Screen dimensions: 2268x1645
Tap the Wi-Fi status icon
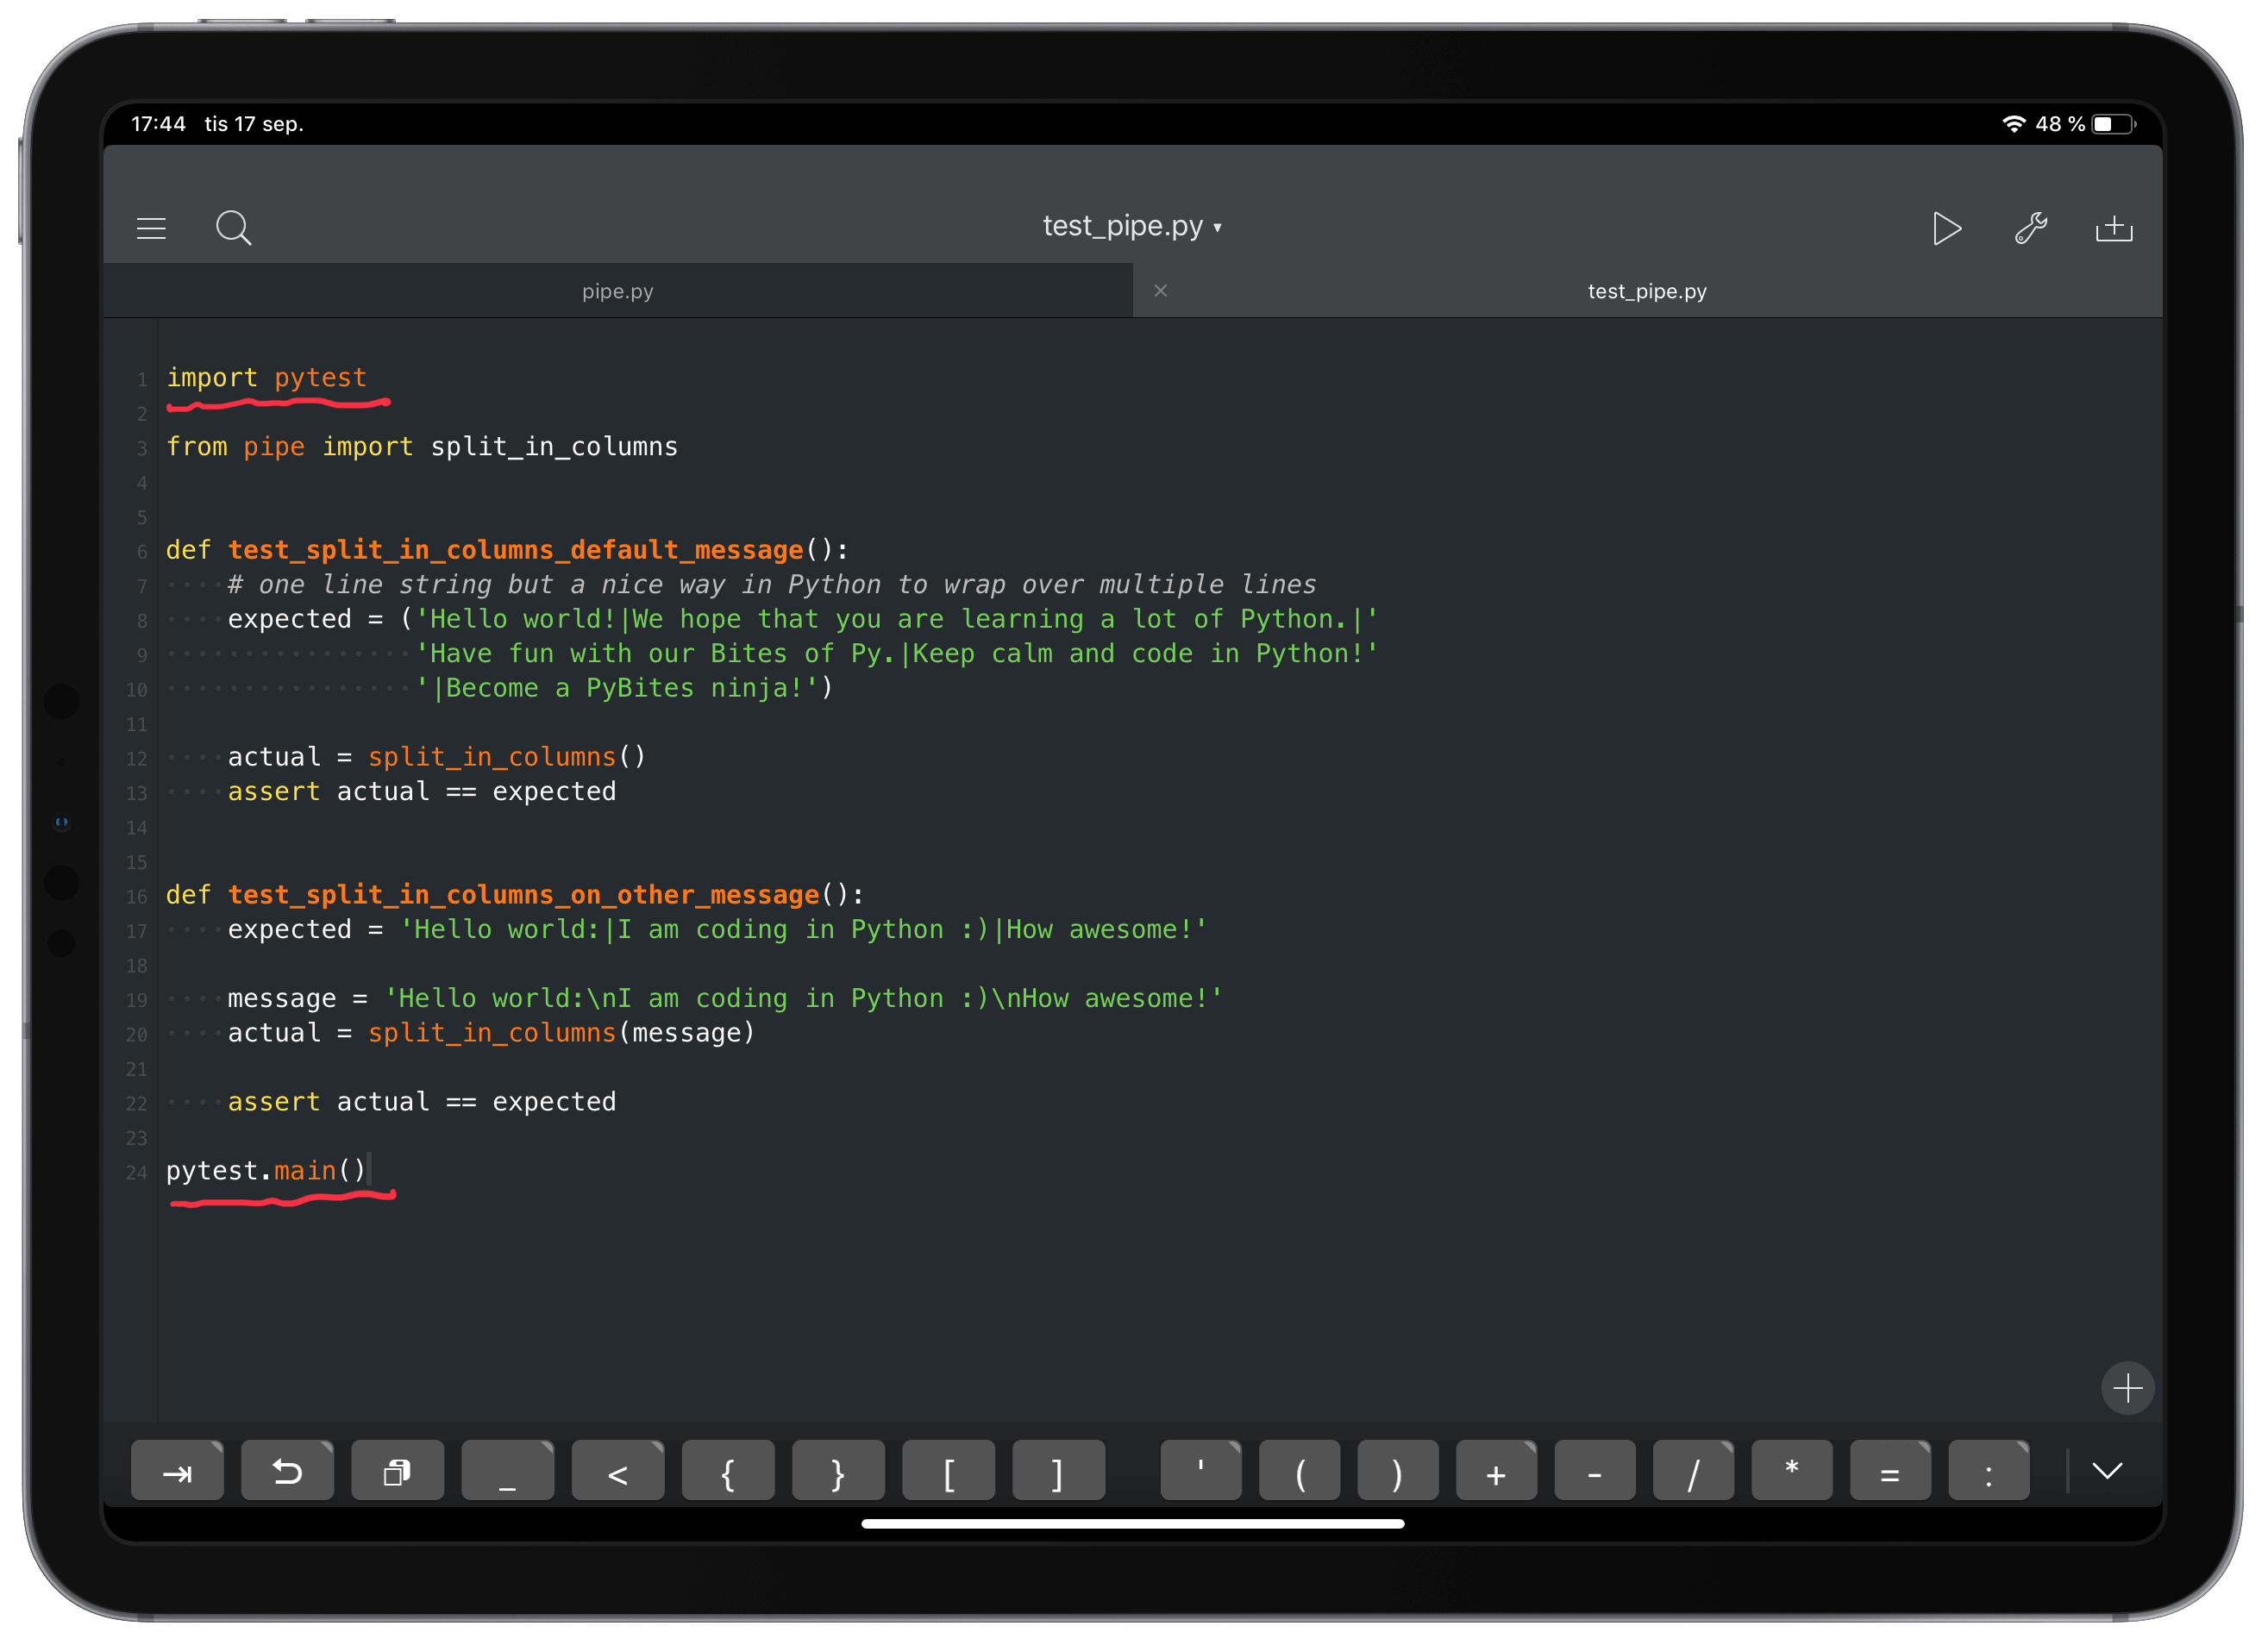tap(2013, 123)
